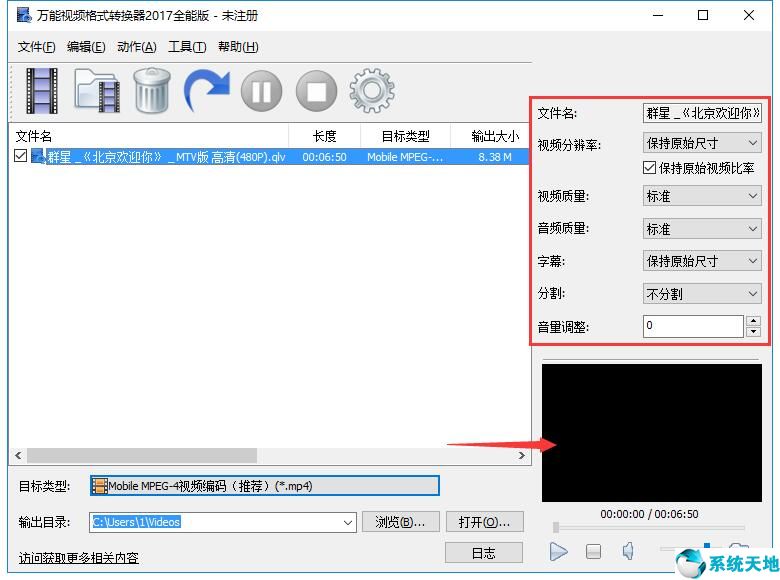The height and width of the screenshot is (580, 780).
Task: Click the blue arrow start conversion icon
Action: (x=206, y=91)
